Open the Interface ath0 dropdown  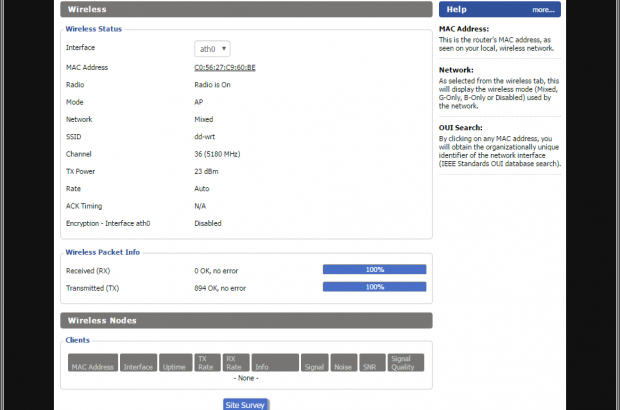(x=212, y=48)
